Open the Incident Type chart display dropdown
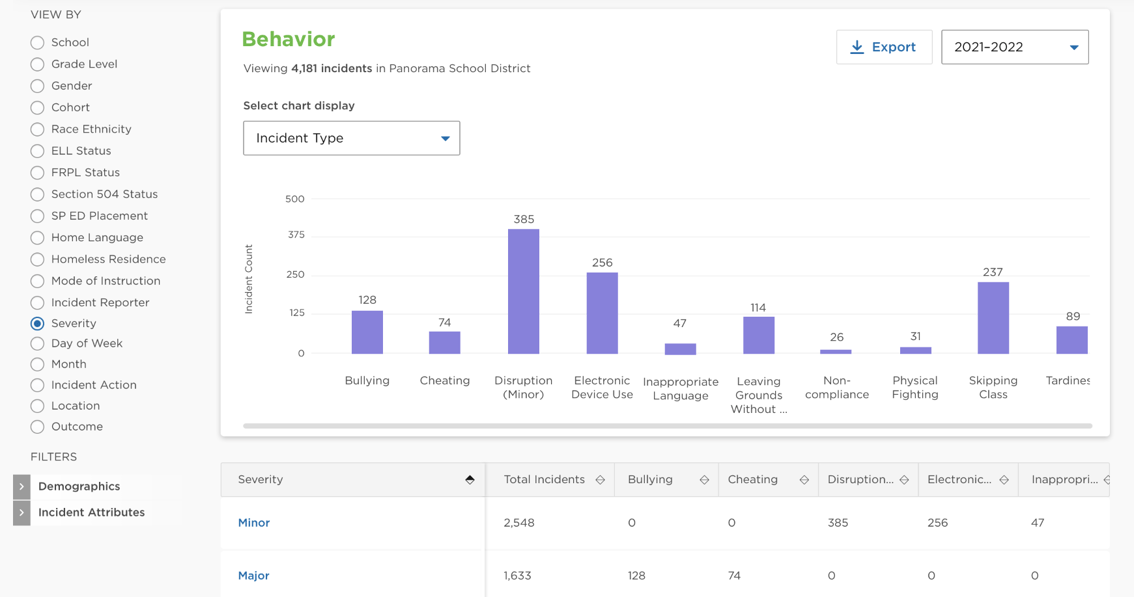 tap(351, 138)
